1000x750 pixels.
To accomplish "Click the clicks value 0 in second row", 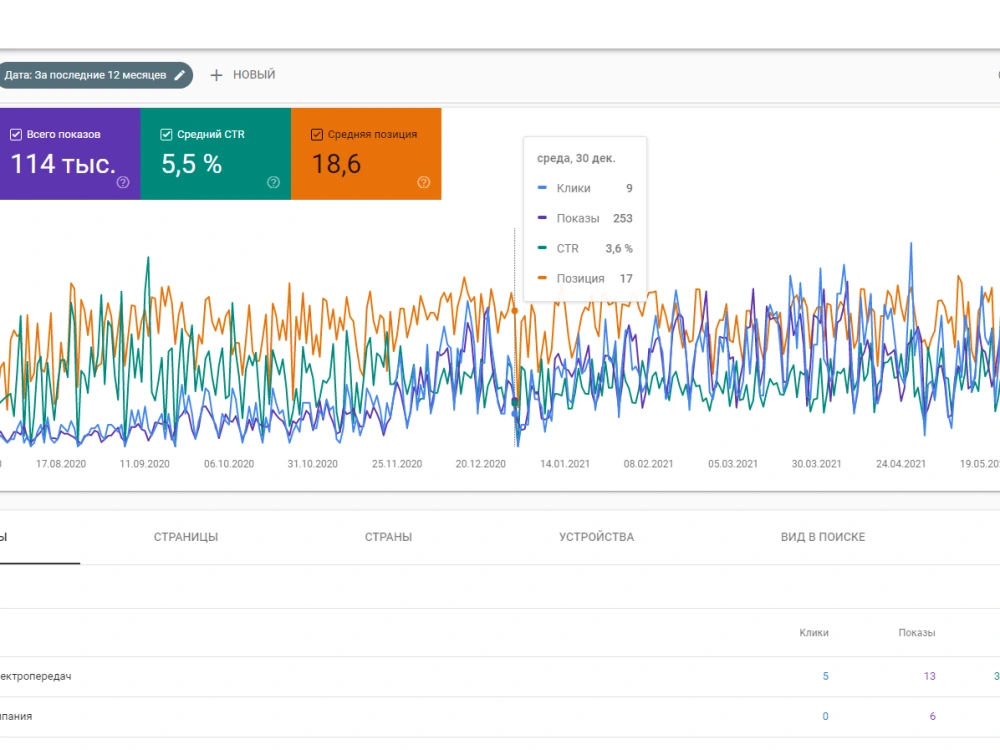I will tap(825, 716).
